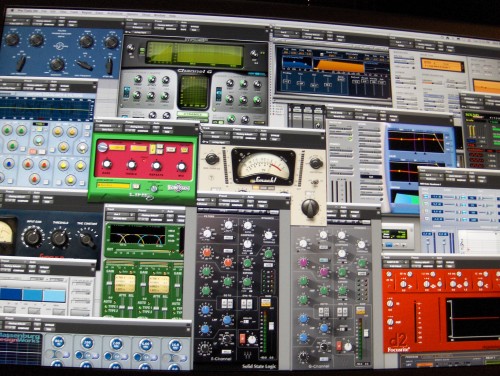Viewport: 500px width, 376px height.
Task: Click the Bass knob on Echo Farm
Action: (107, 164)
